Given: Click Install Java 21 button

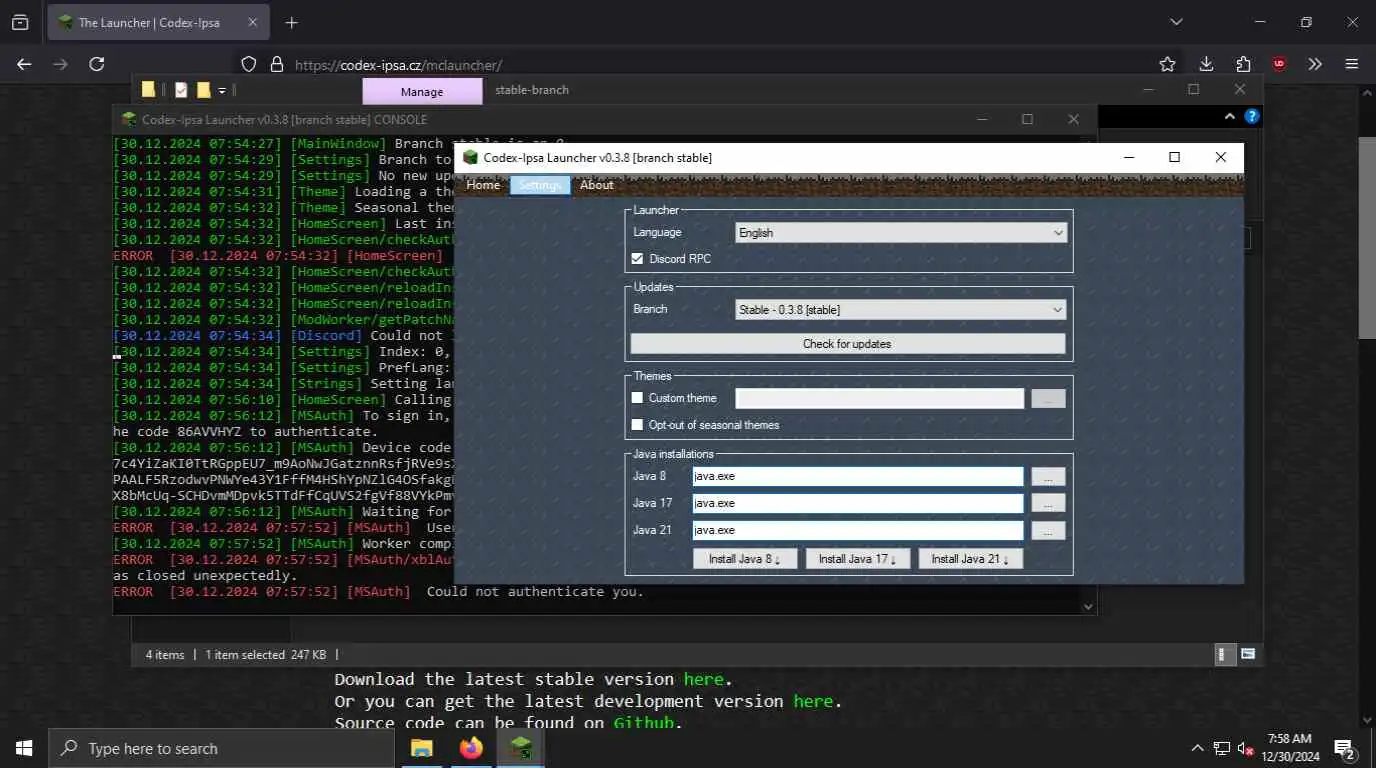Looking at the screenshot, I should 971,559.
